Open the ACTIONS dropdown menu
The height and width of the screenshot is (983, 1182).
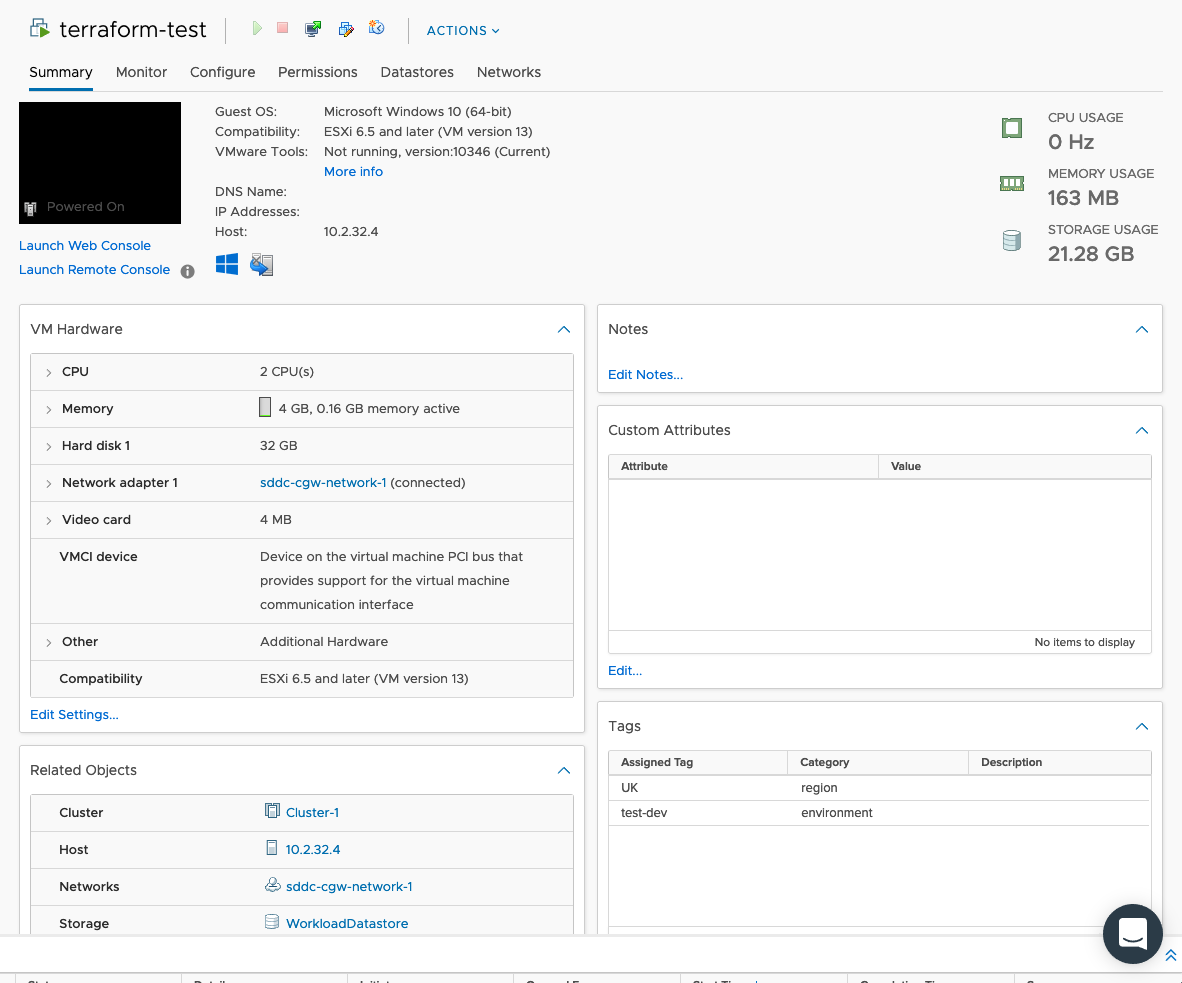pyautogui.click(x=462, y=30)
